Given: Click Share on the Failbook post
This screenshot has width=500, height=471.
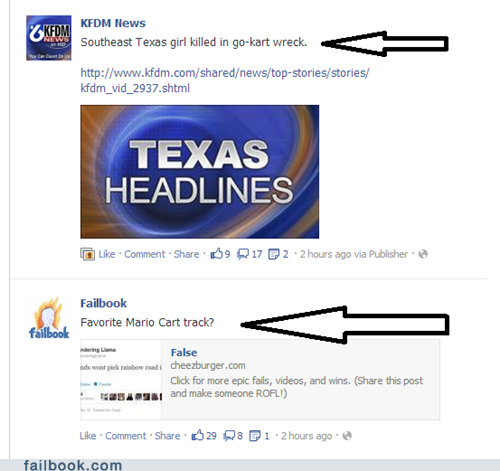Looking at the screenshot, I should (x=167, y=436).
